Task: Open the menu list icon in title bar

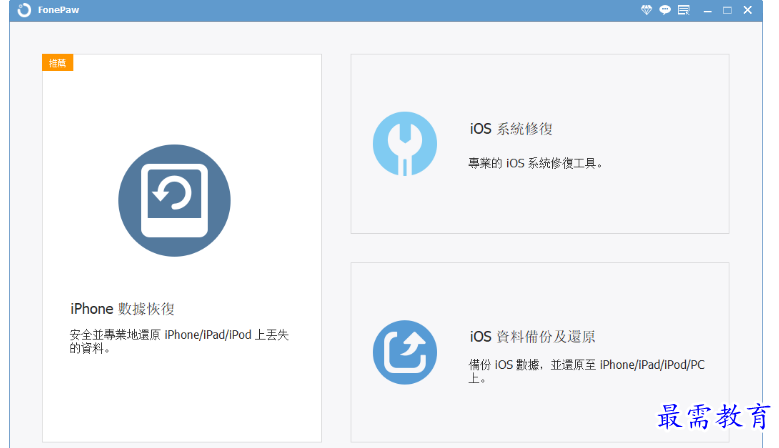Action: click(684, 10)
